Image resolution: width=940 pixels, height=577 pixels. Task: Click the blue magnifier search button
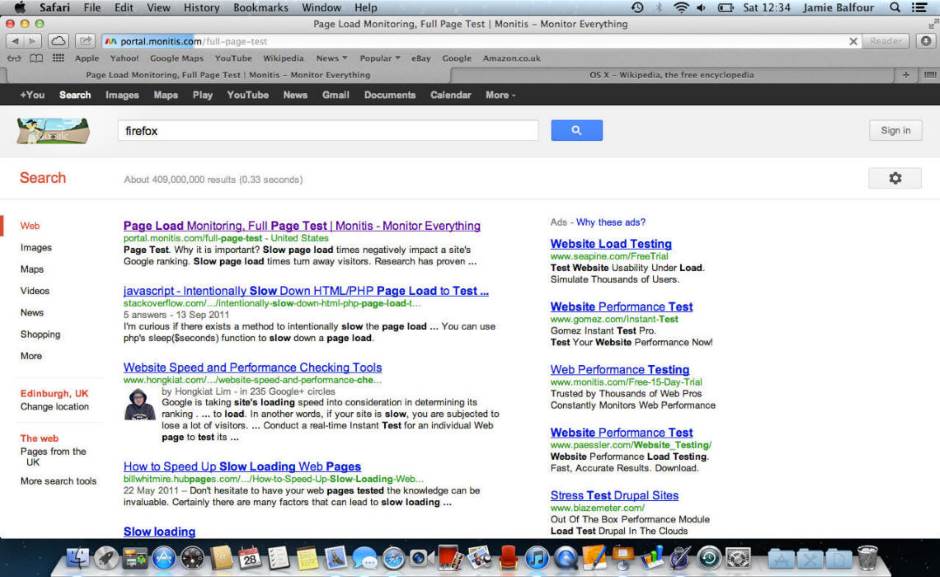[x=576, y=130]
